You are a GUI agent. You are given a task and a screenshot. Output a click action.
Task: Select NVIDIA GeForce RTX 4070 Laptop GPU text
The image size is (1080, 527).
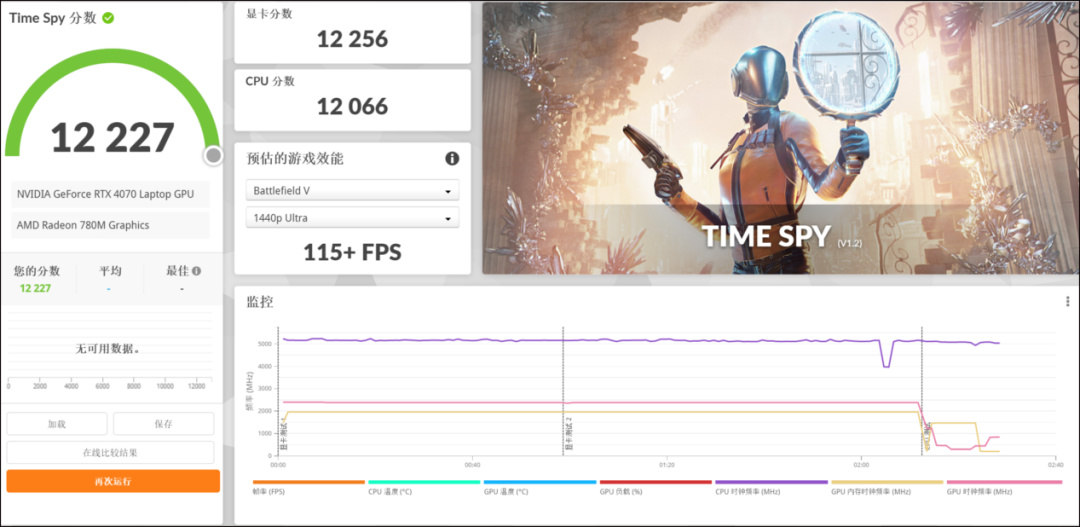click(105, 194)
